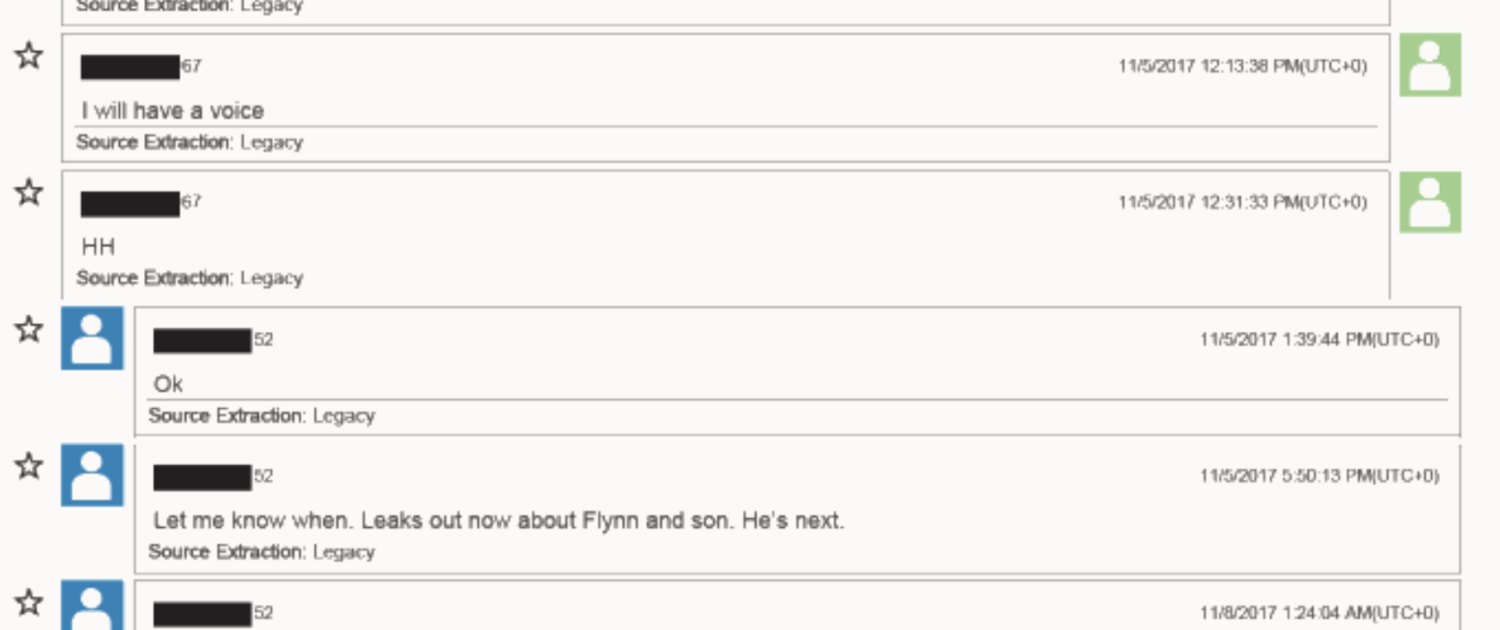
Task: Star the message about Flynn and son
Action: (x=30, y=465)
